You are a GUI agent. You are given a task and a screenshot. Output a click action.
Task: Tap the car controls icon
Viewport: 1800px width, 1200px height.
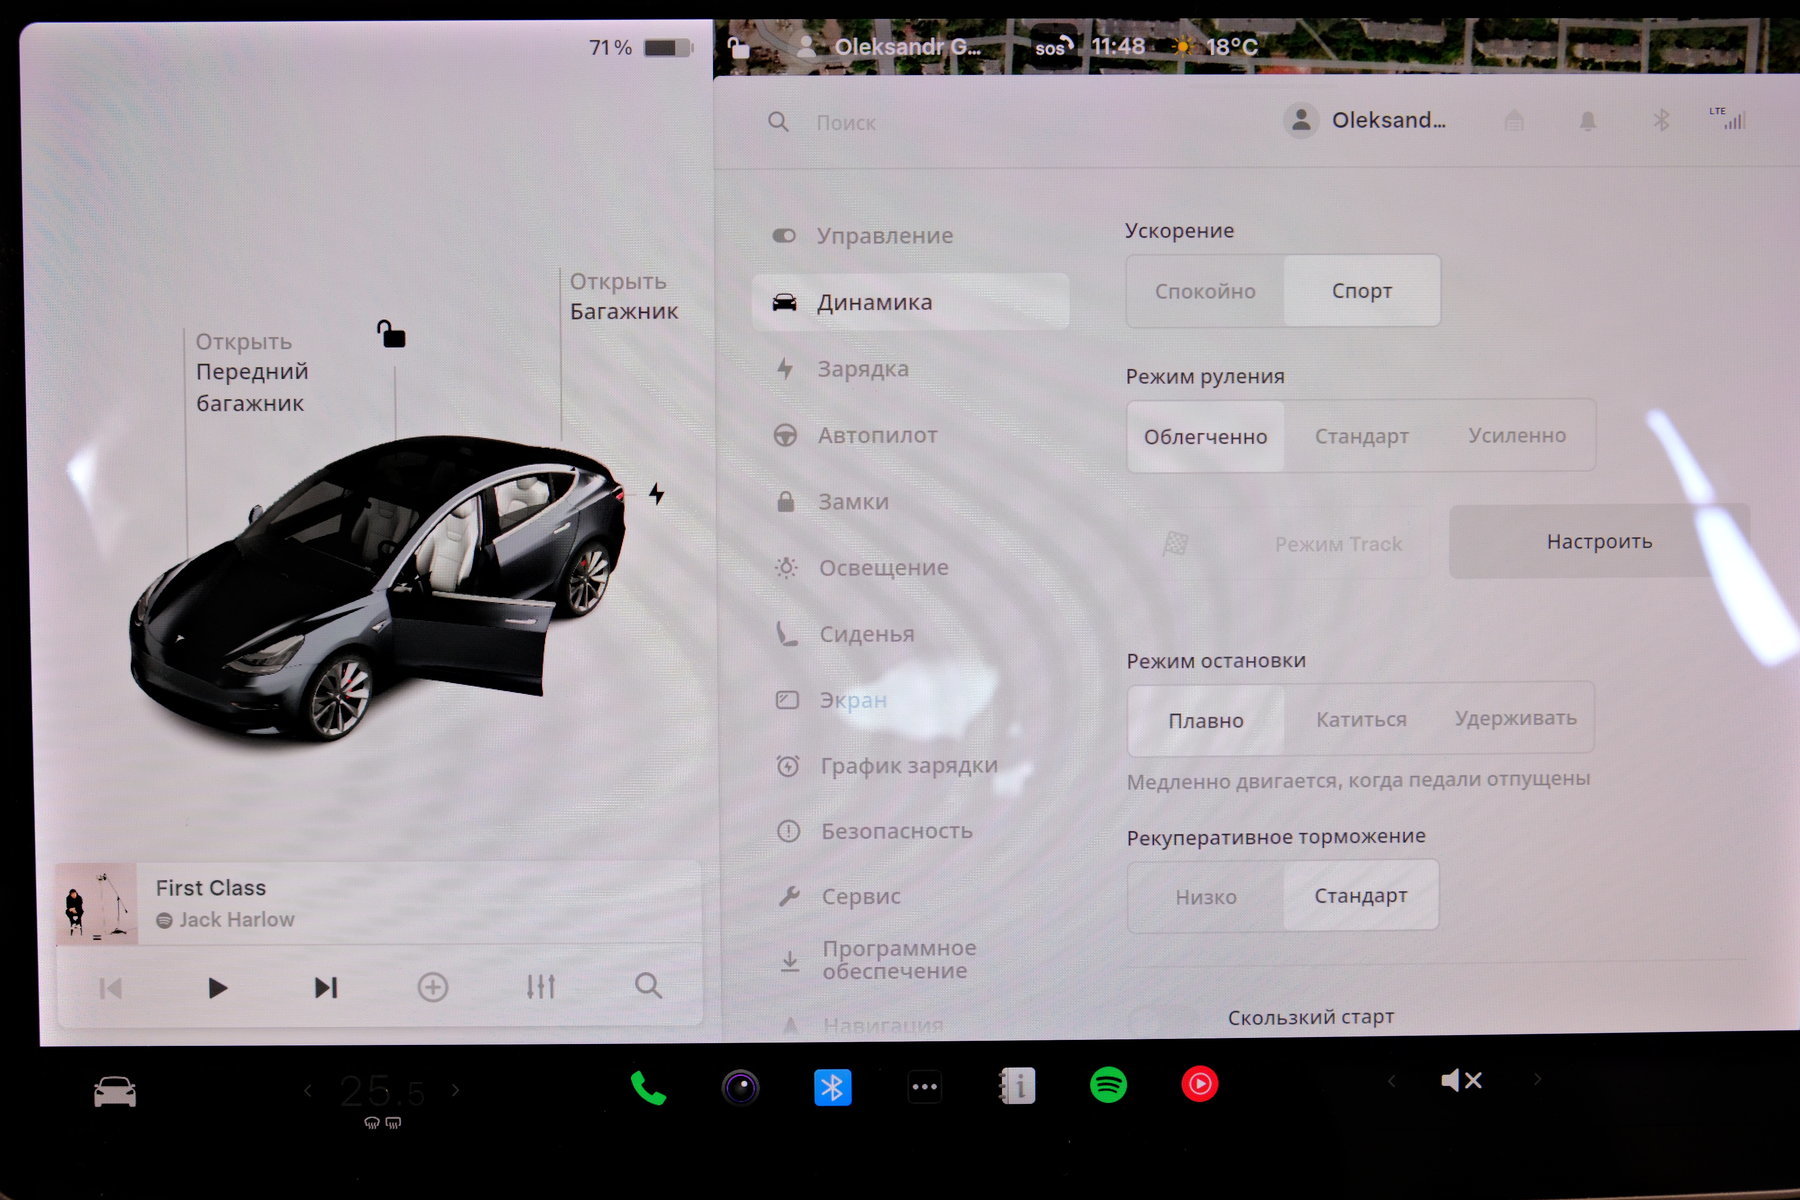click(x=115, y=1091)
